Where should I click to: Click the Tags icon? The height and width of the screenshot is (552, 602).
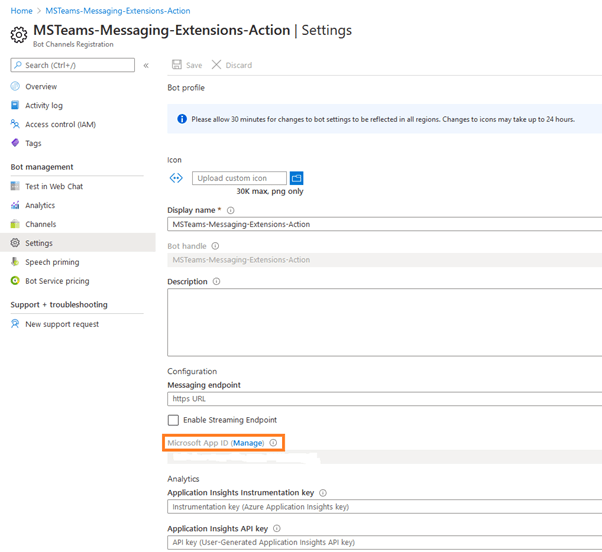(x=15, y=143)
